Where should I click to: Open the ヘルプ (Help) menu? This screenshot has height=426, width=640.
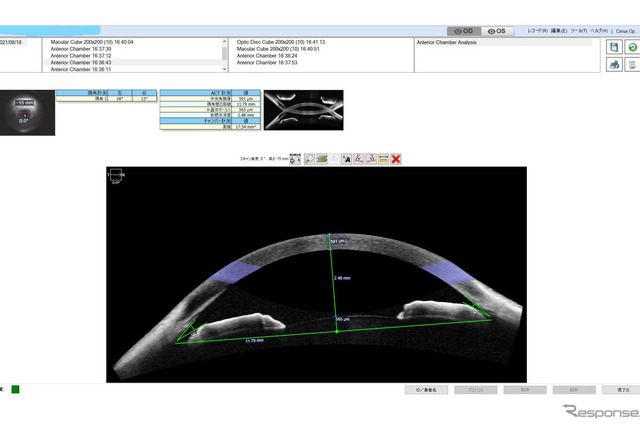click(x=599, y=31)
